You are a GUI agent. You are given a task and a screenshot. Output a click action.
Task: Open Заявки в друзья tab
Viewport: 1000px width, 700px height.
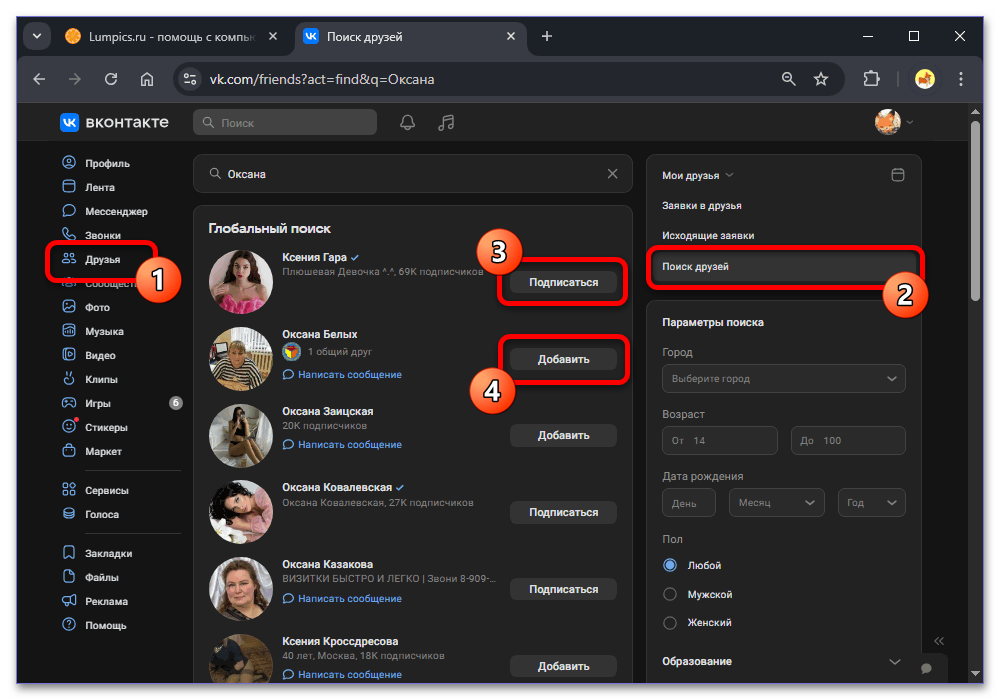702,206
